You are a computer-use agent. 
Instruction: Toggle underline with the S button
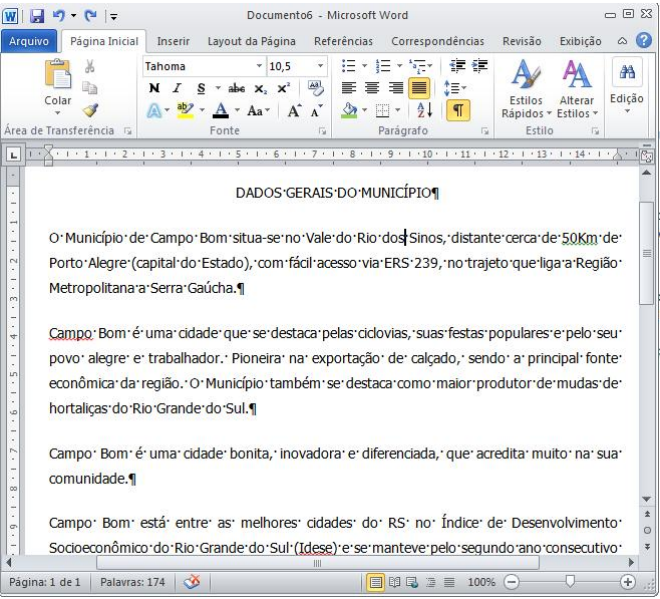coord(201,88)
